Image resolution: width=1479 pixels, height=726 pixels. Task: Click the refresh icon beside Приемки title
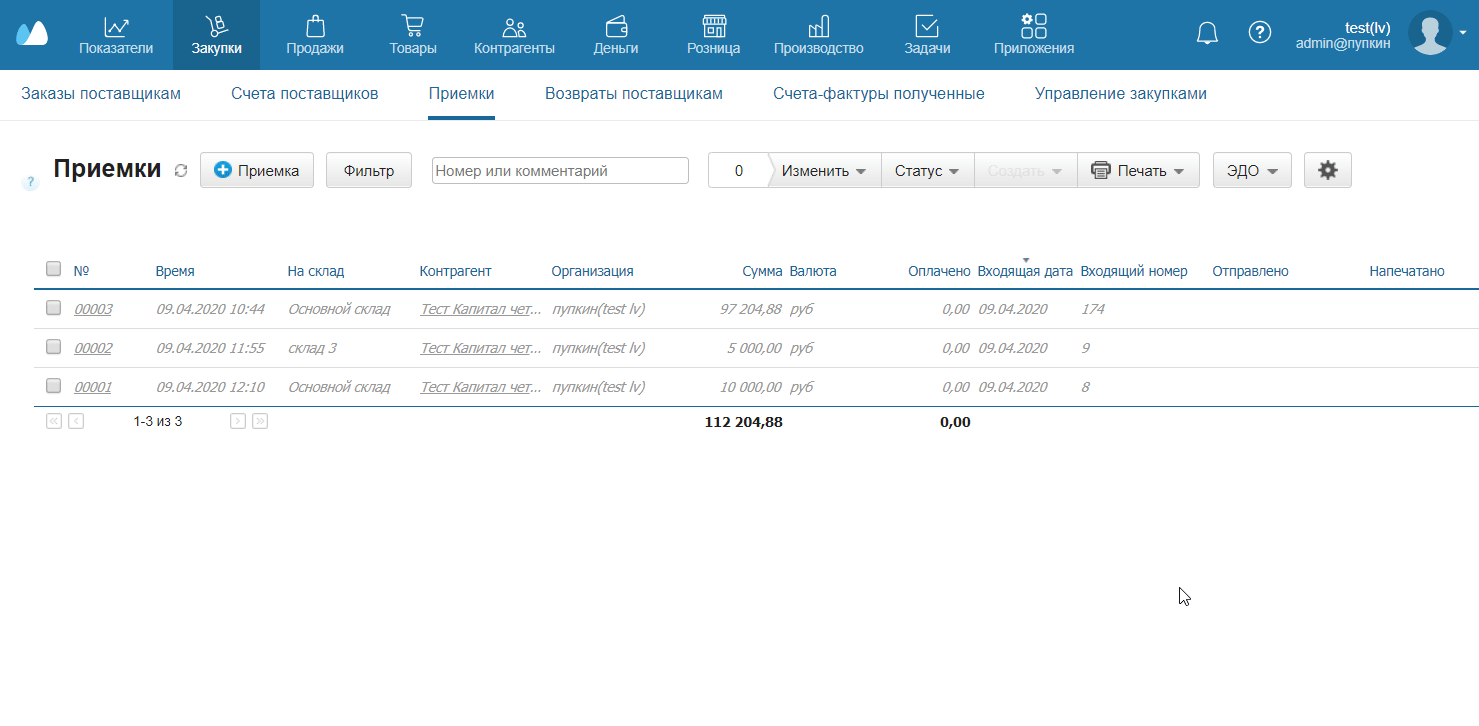(181, 171)
